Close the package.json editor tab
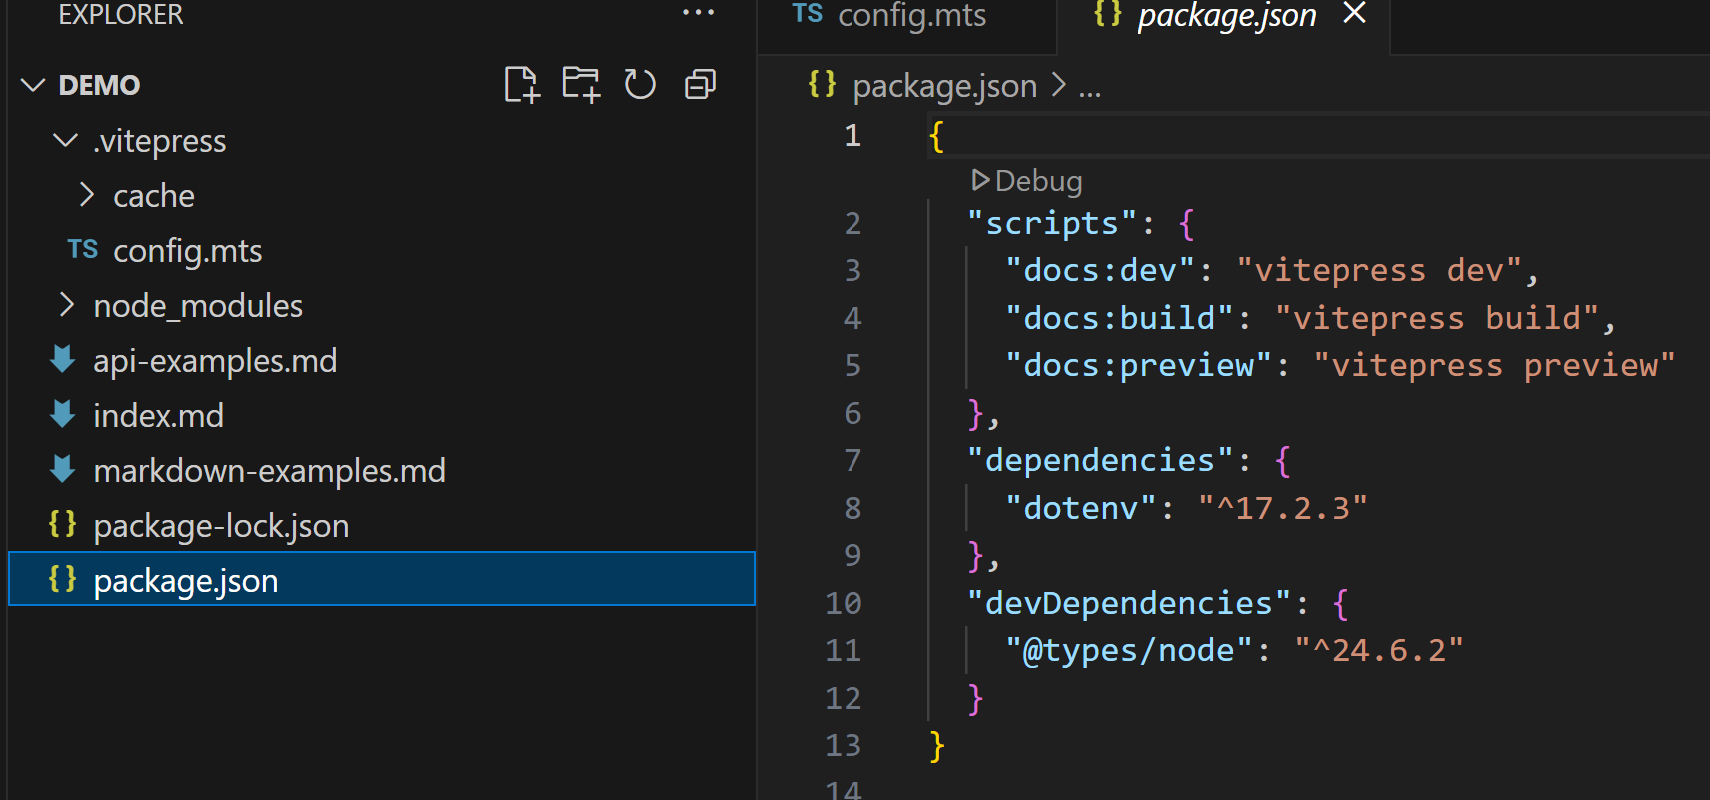Screen dimensions: 1710x800 (1354, 13)
